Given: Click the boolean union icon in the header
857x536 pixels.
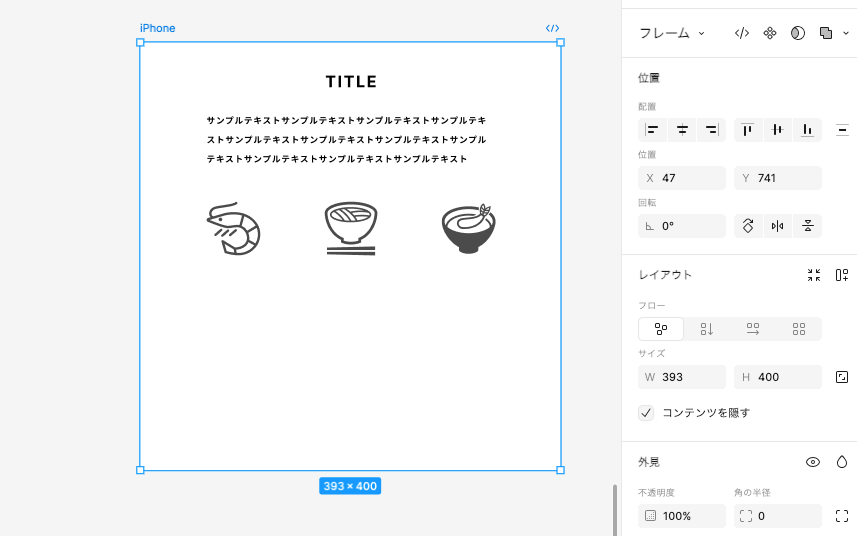Looking at the screenshot, I should (826, 33).
